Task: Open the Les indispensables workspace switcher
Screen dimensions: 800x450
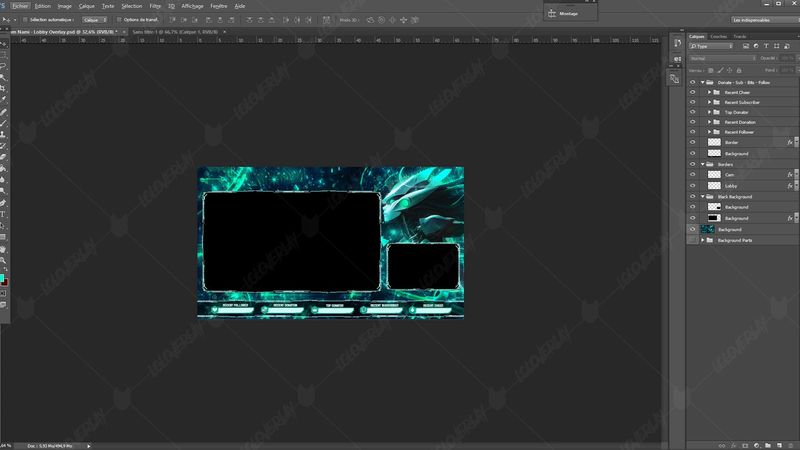Action: [761, 19]
